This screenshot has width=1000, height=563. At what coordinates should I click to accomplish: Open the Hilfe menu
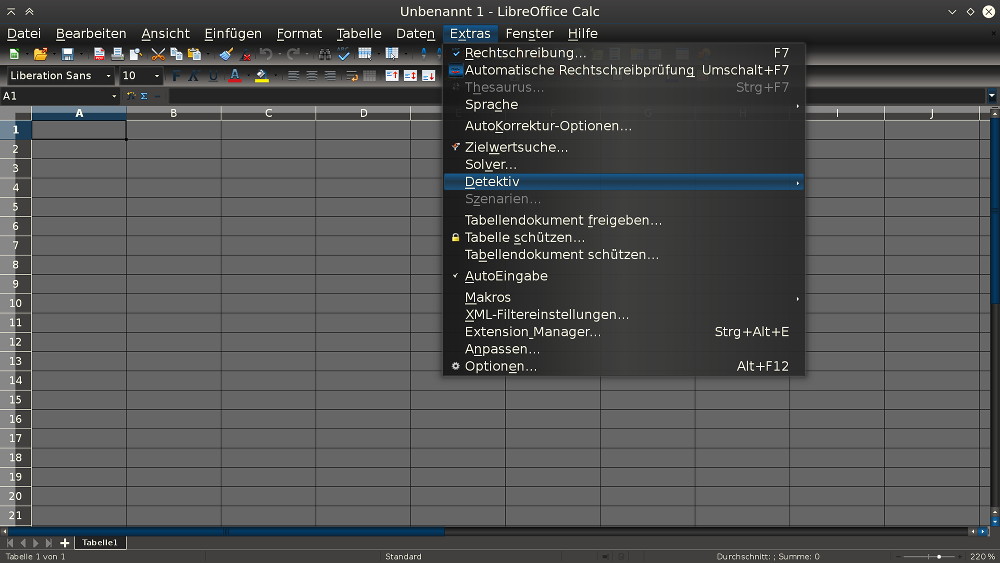point(582,33)
